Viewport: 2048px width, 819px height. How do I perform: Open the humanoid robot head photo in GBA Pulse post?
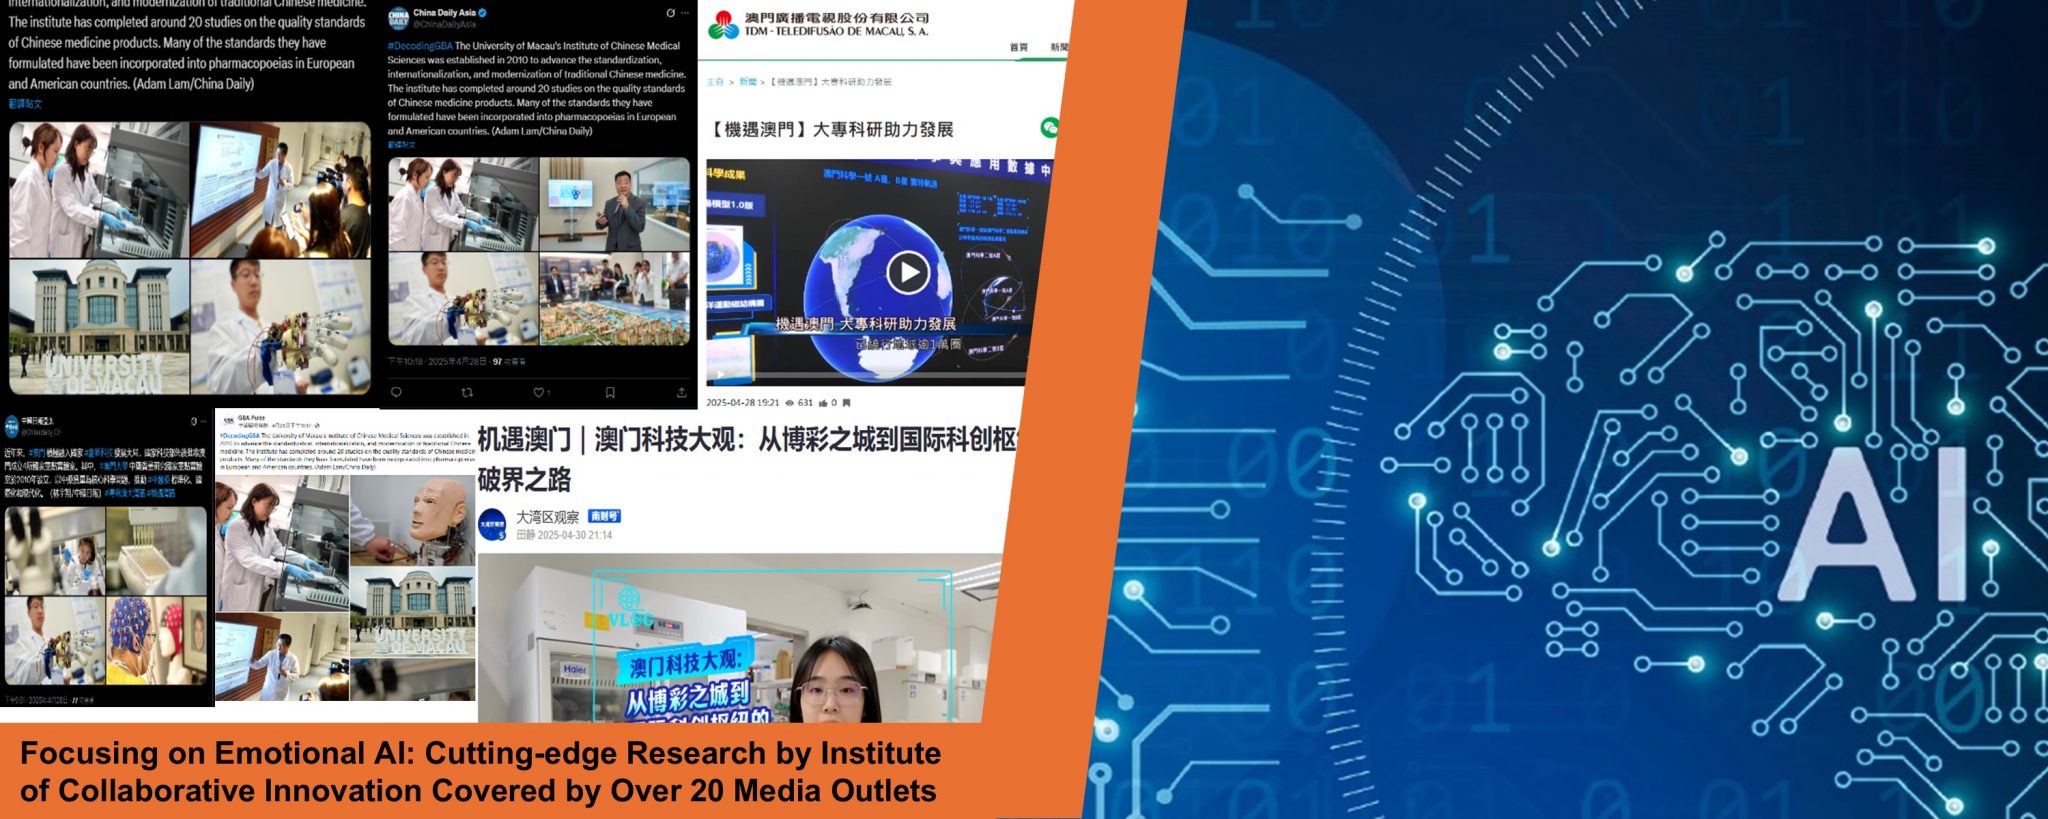(x=412, y=519)
